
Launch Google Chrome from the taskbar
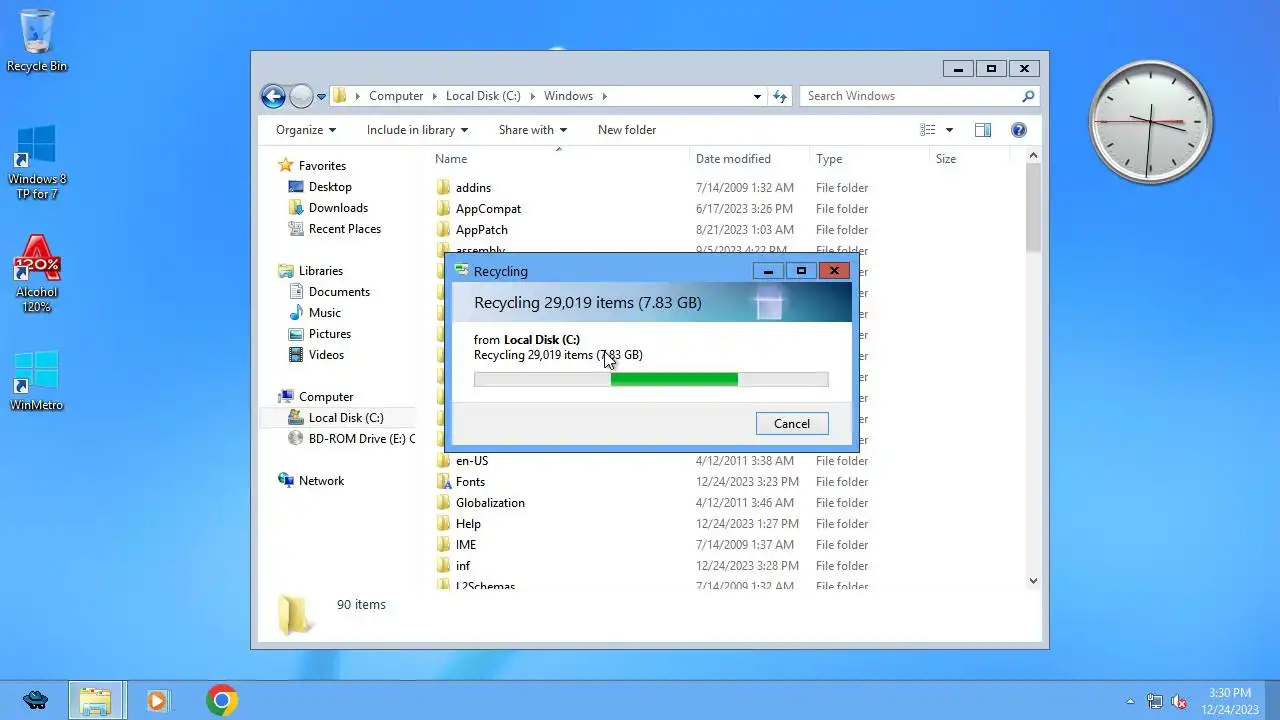[x=222, y=700]
